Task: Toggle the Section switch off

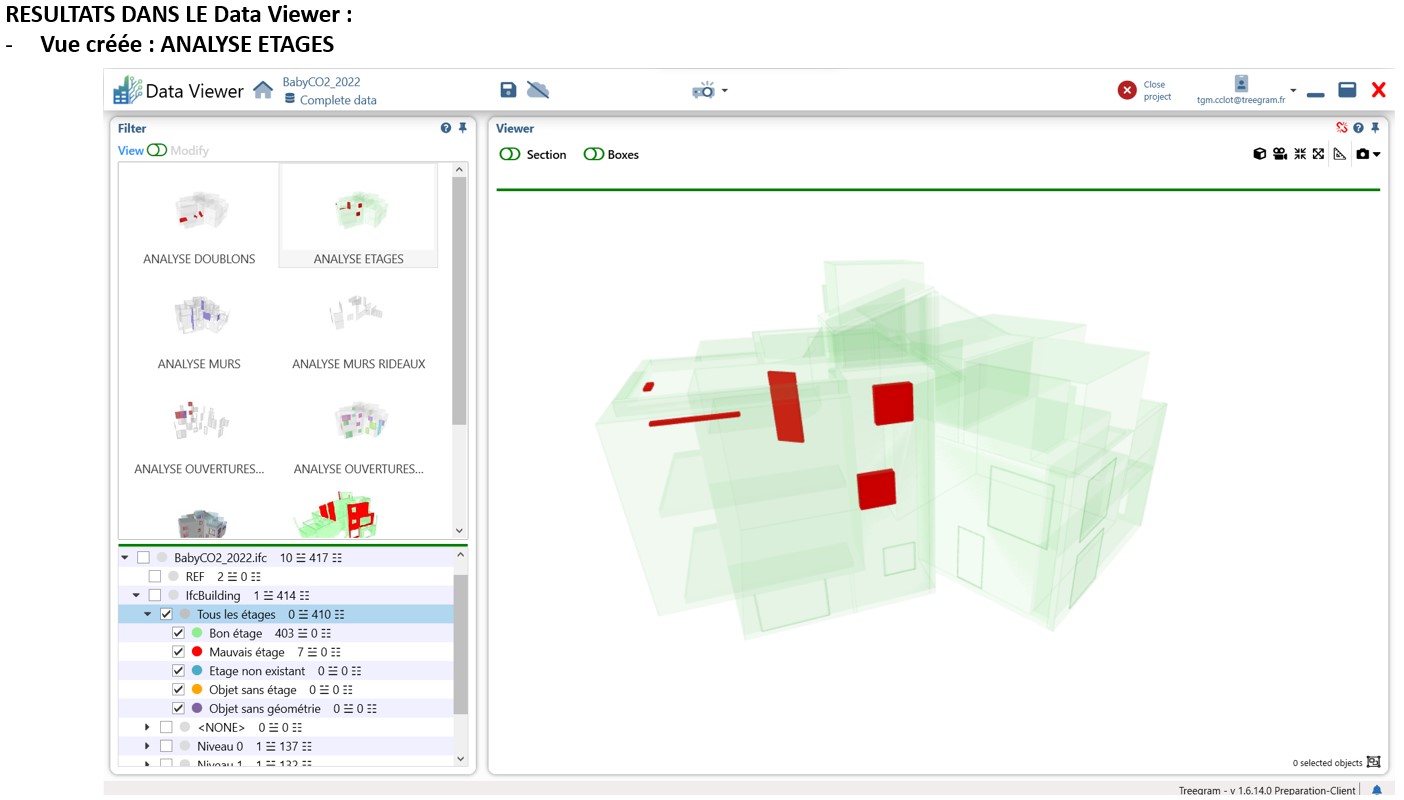Action: (x=511, y=154)
